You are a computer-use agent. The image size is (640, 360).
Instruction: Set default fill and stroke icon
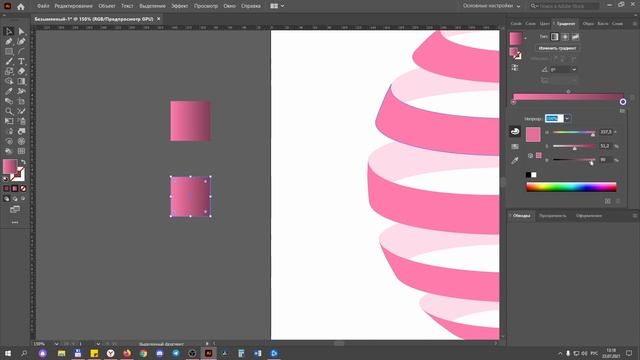(x=5, y=179)
